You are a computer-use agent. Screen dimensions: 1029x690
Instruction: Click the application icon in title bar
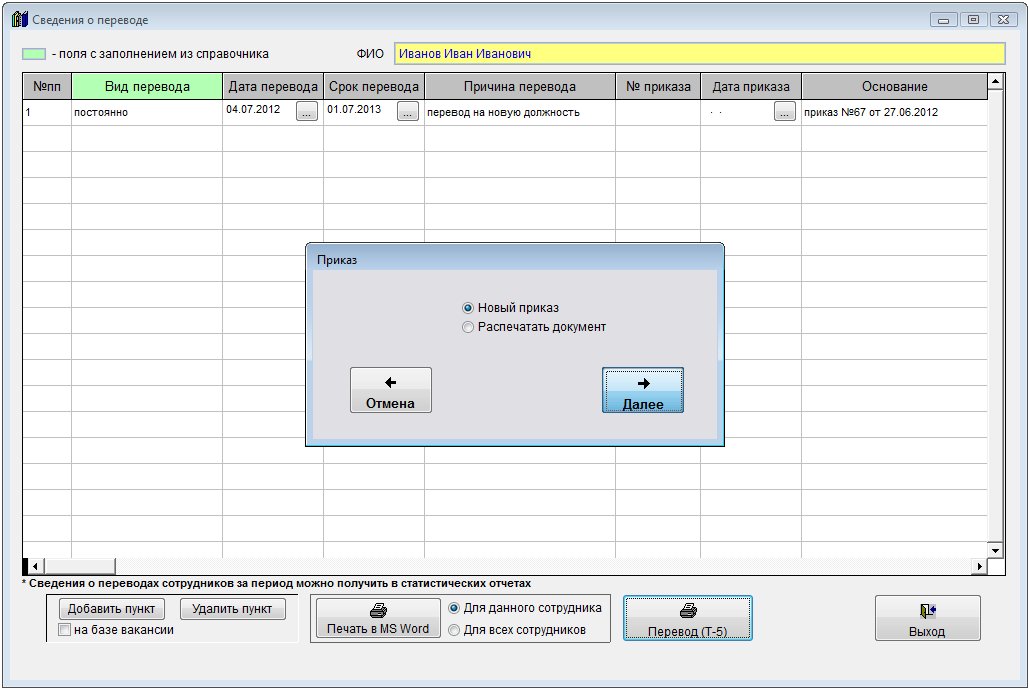click(19, 20)
